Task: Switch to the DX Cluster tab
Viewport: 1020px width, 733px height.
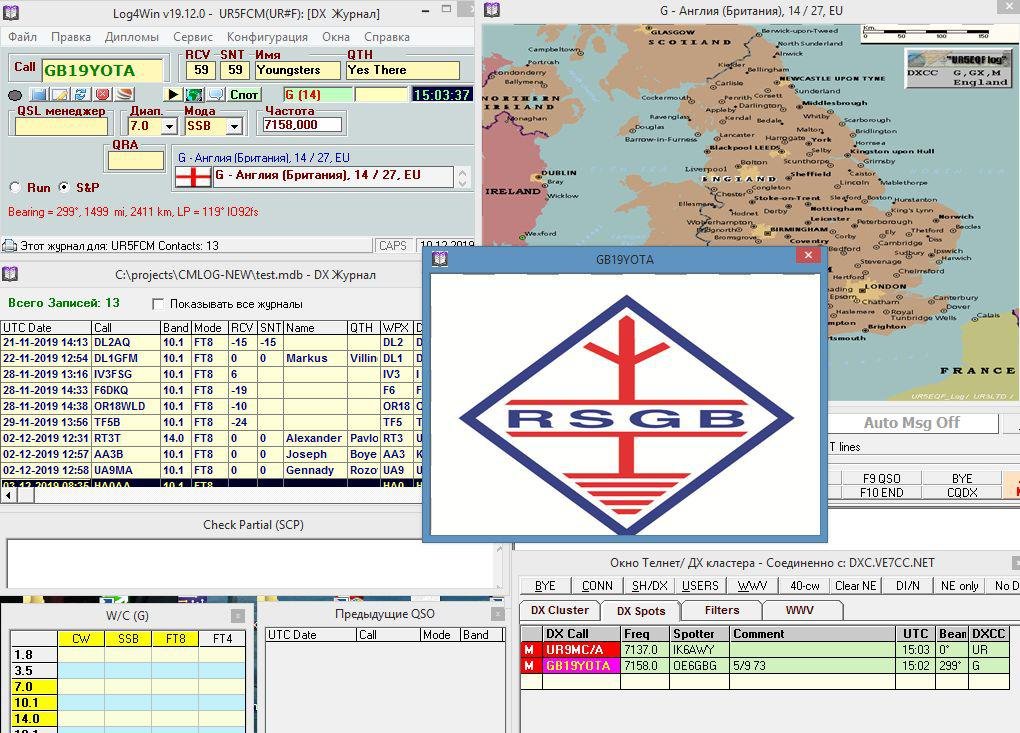Action: 559,610
